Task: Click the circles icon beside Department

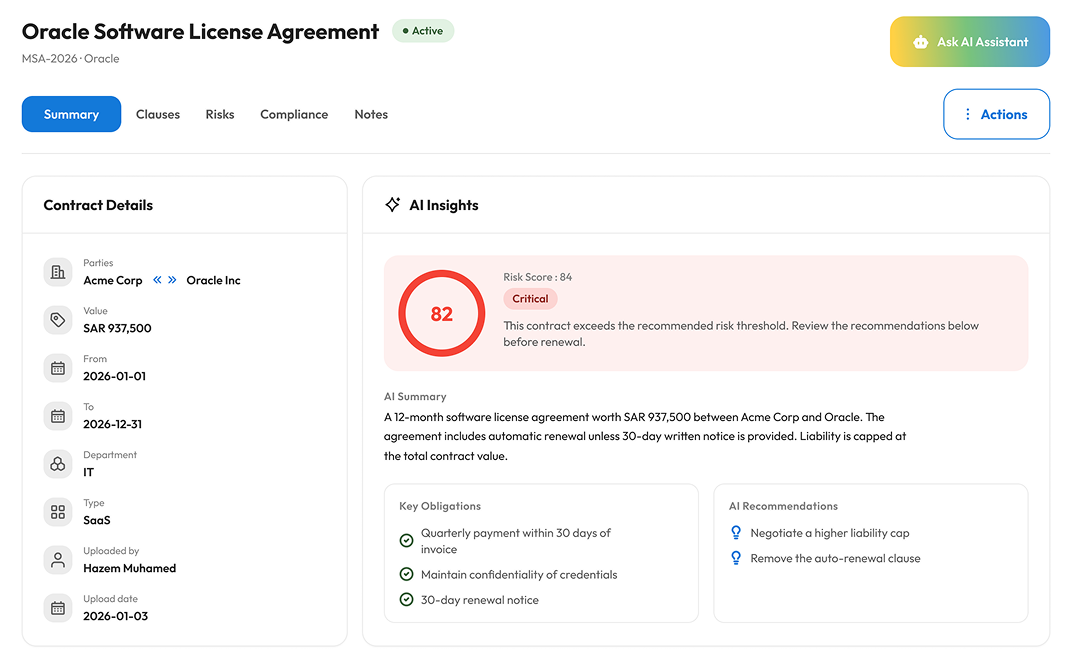Action: coord(58,464)
